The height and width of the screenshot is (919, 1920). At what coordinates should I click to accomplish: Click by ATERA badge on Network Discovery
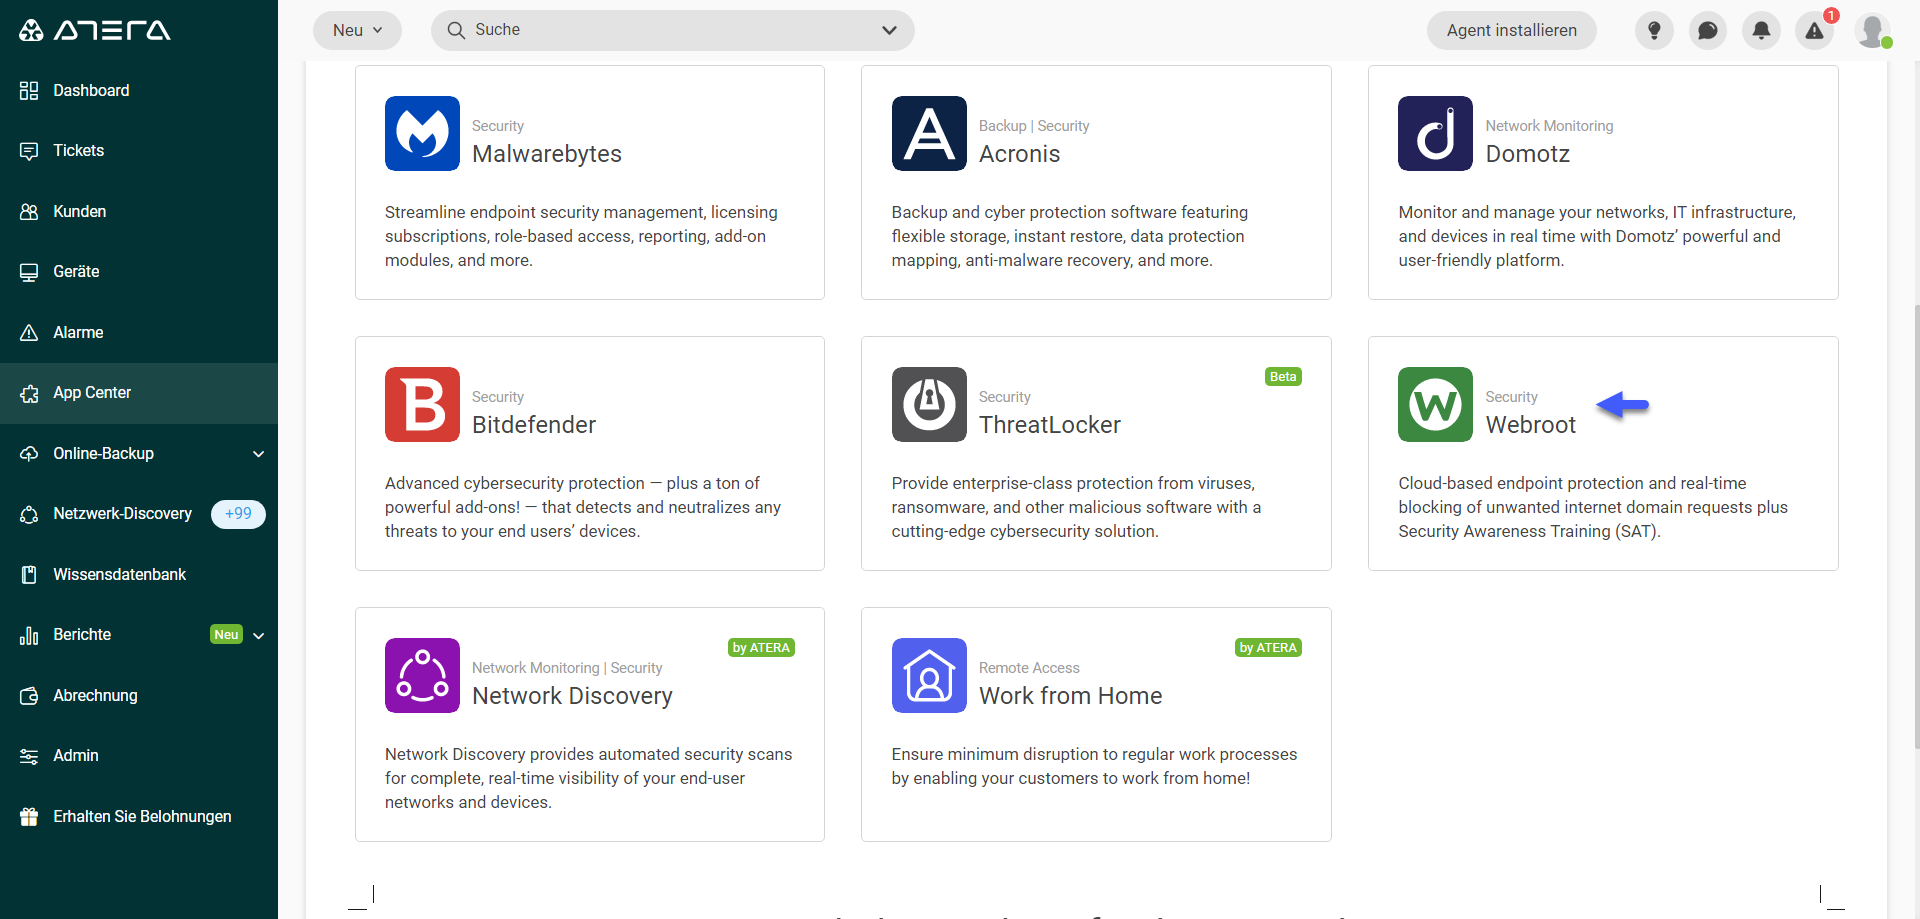click(761, 648)
